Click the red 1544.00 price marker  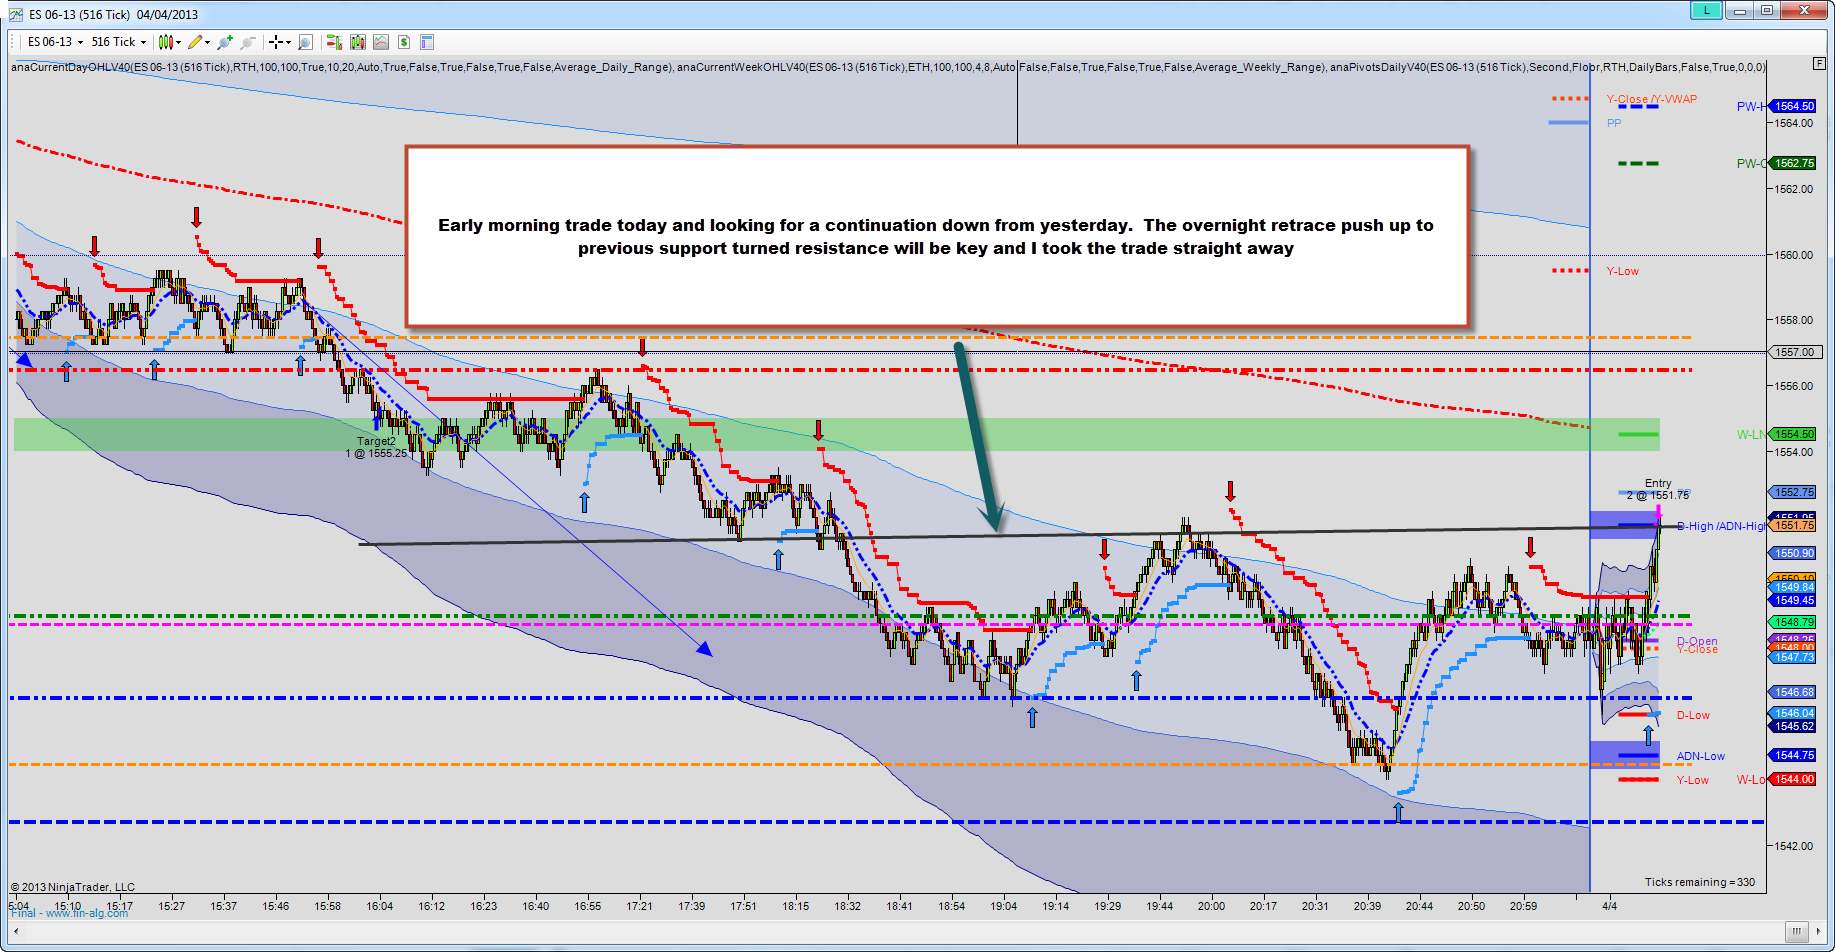coord(1794,779)
